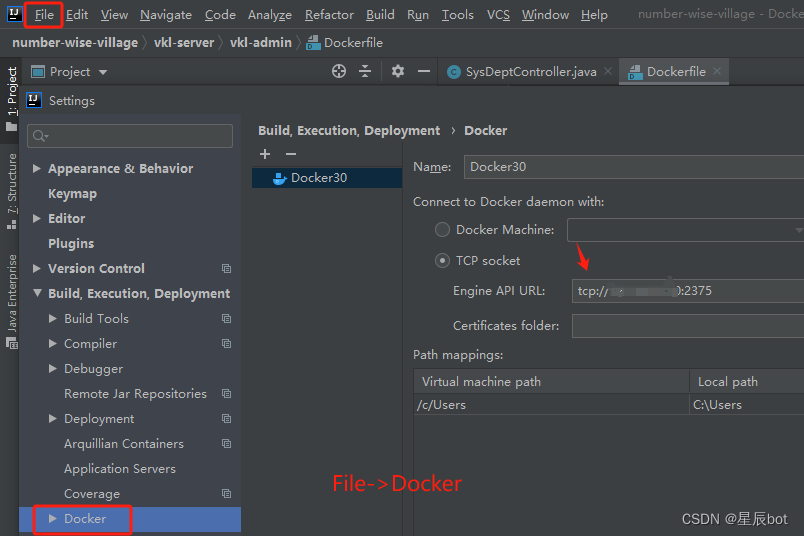Image resolution: width=804 pixels, height=536 pixels.
Task: Select the Docker Machine radio button
Action: tap(443, 229)
